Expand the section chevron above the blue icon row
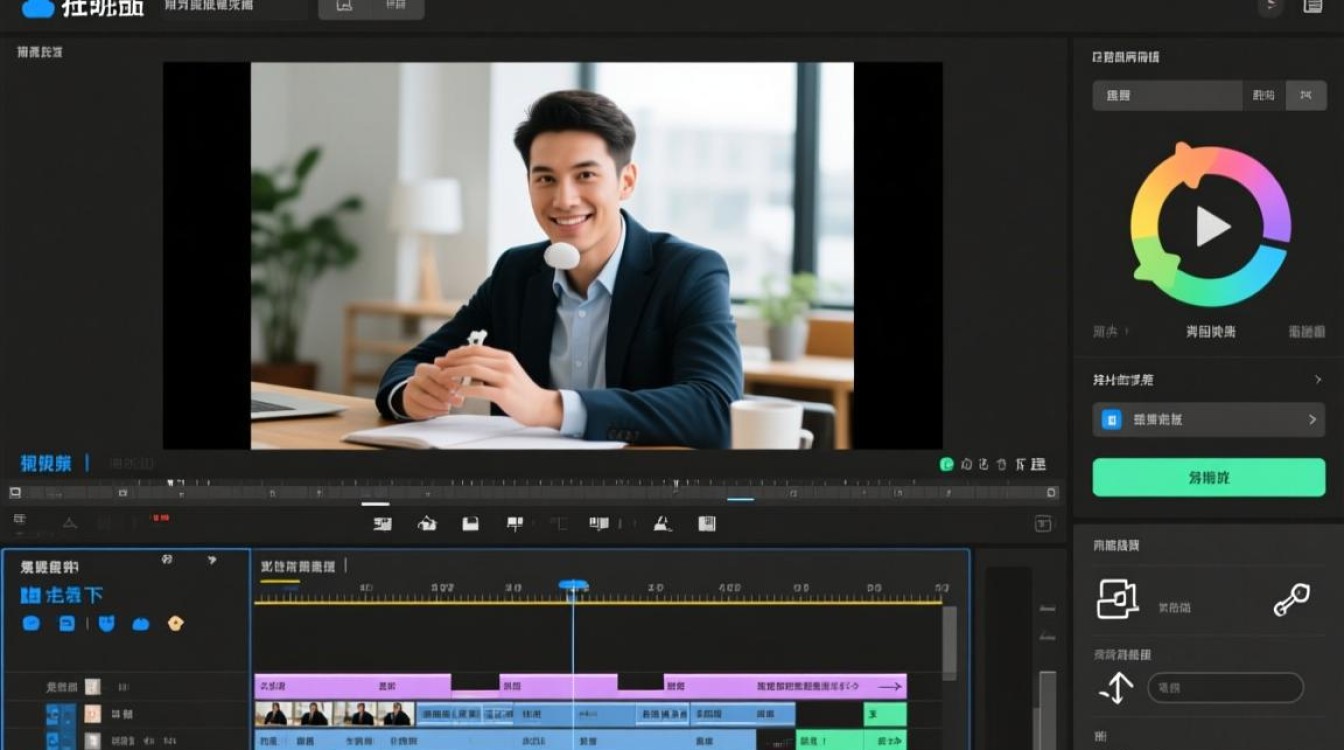Image resolution: width=1344 pixels, height=750 pixels. (x=1318, y=380)
